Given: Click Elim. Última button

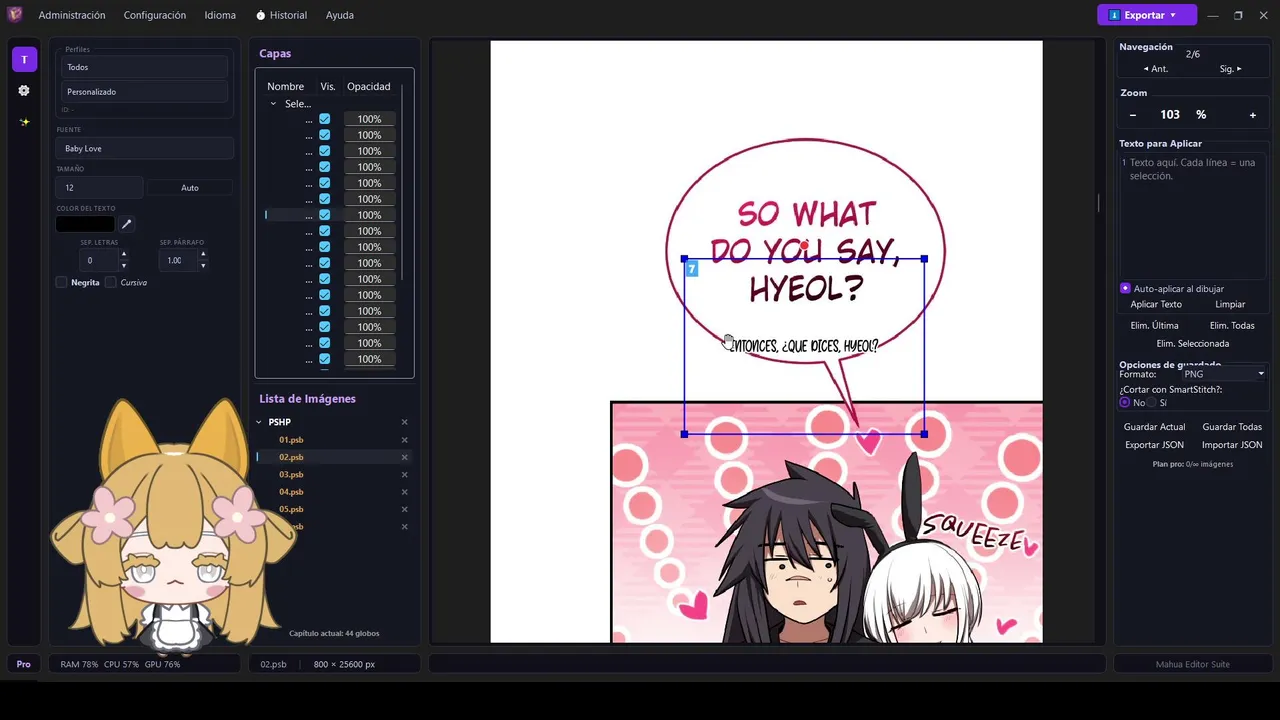Looking at the screenshot, I should tap(1154, 325).
